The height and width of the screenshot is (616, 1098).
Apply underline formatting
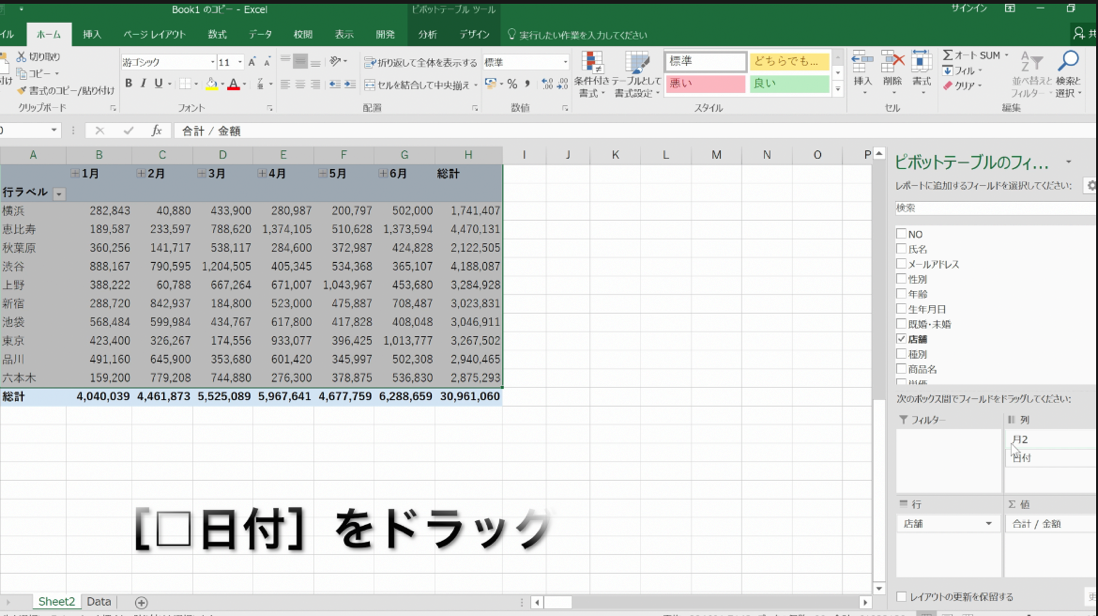158,84
